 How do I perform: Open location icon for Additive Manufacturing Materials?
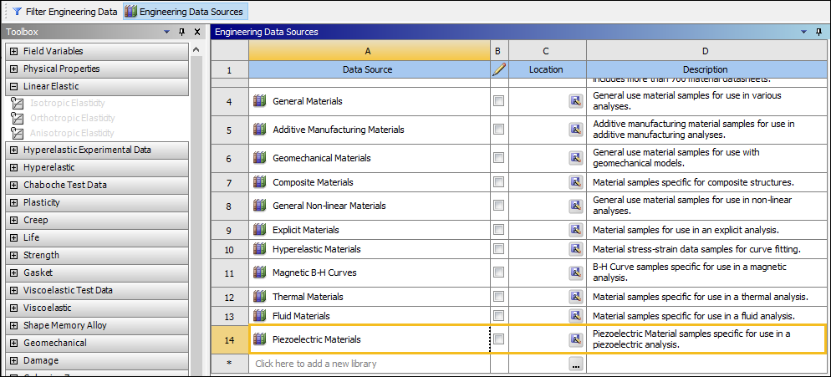(x=576, y=129)
